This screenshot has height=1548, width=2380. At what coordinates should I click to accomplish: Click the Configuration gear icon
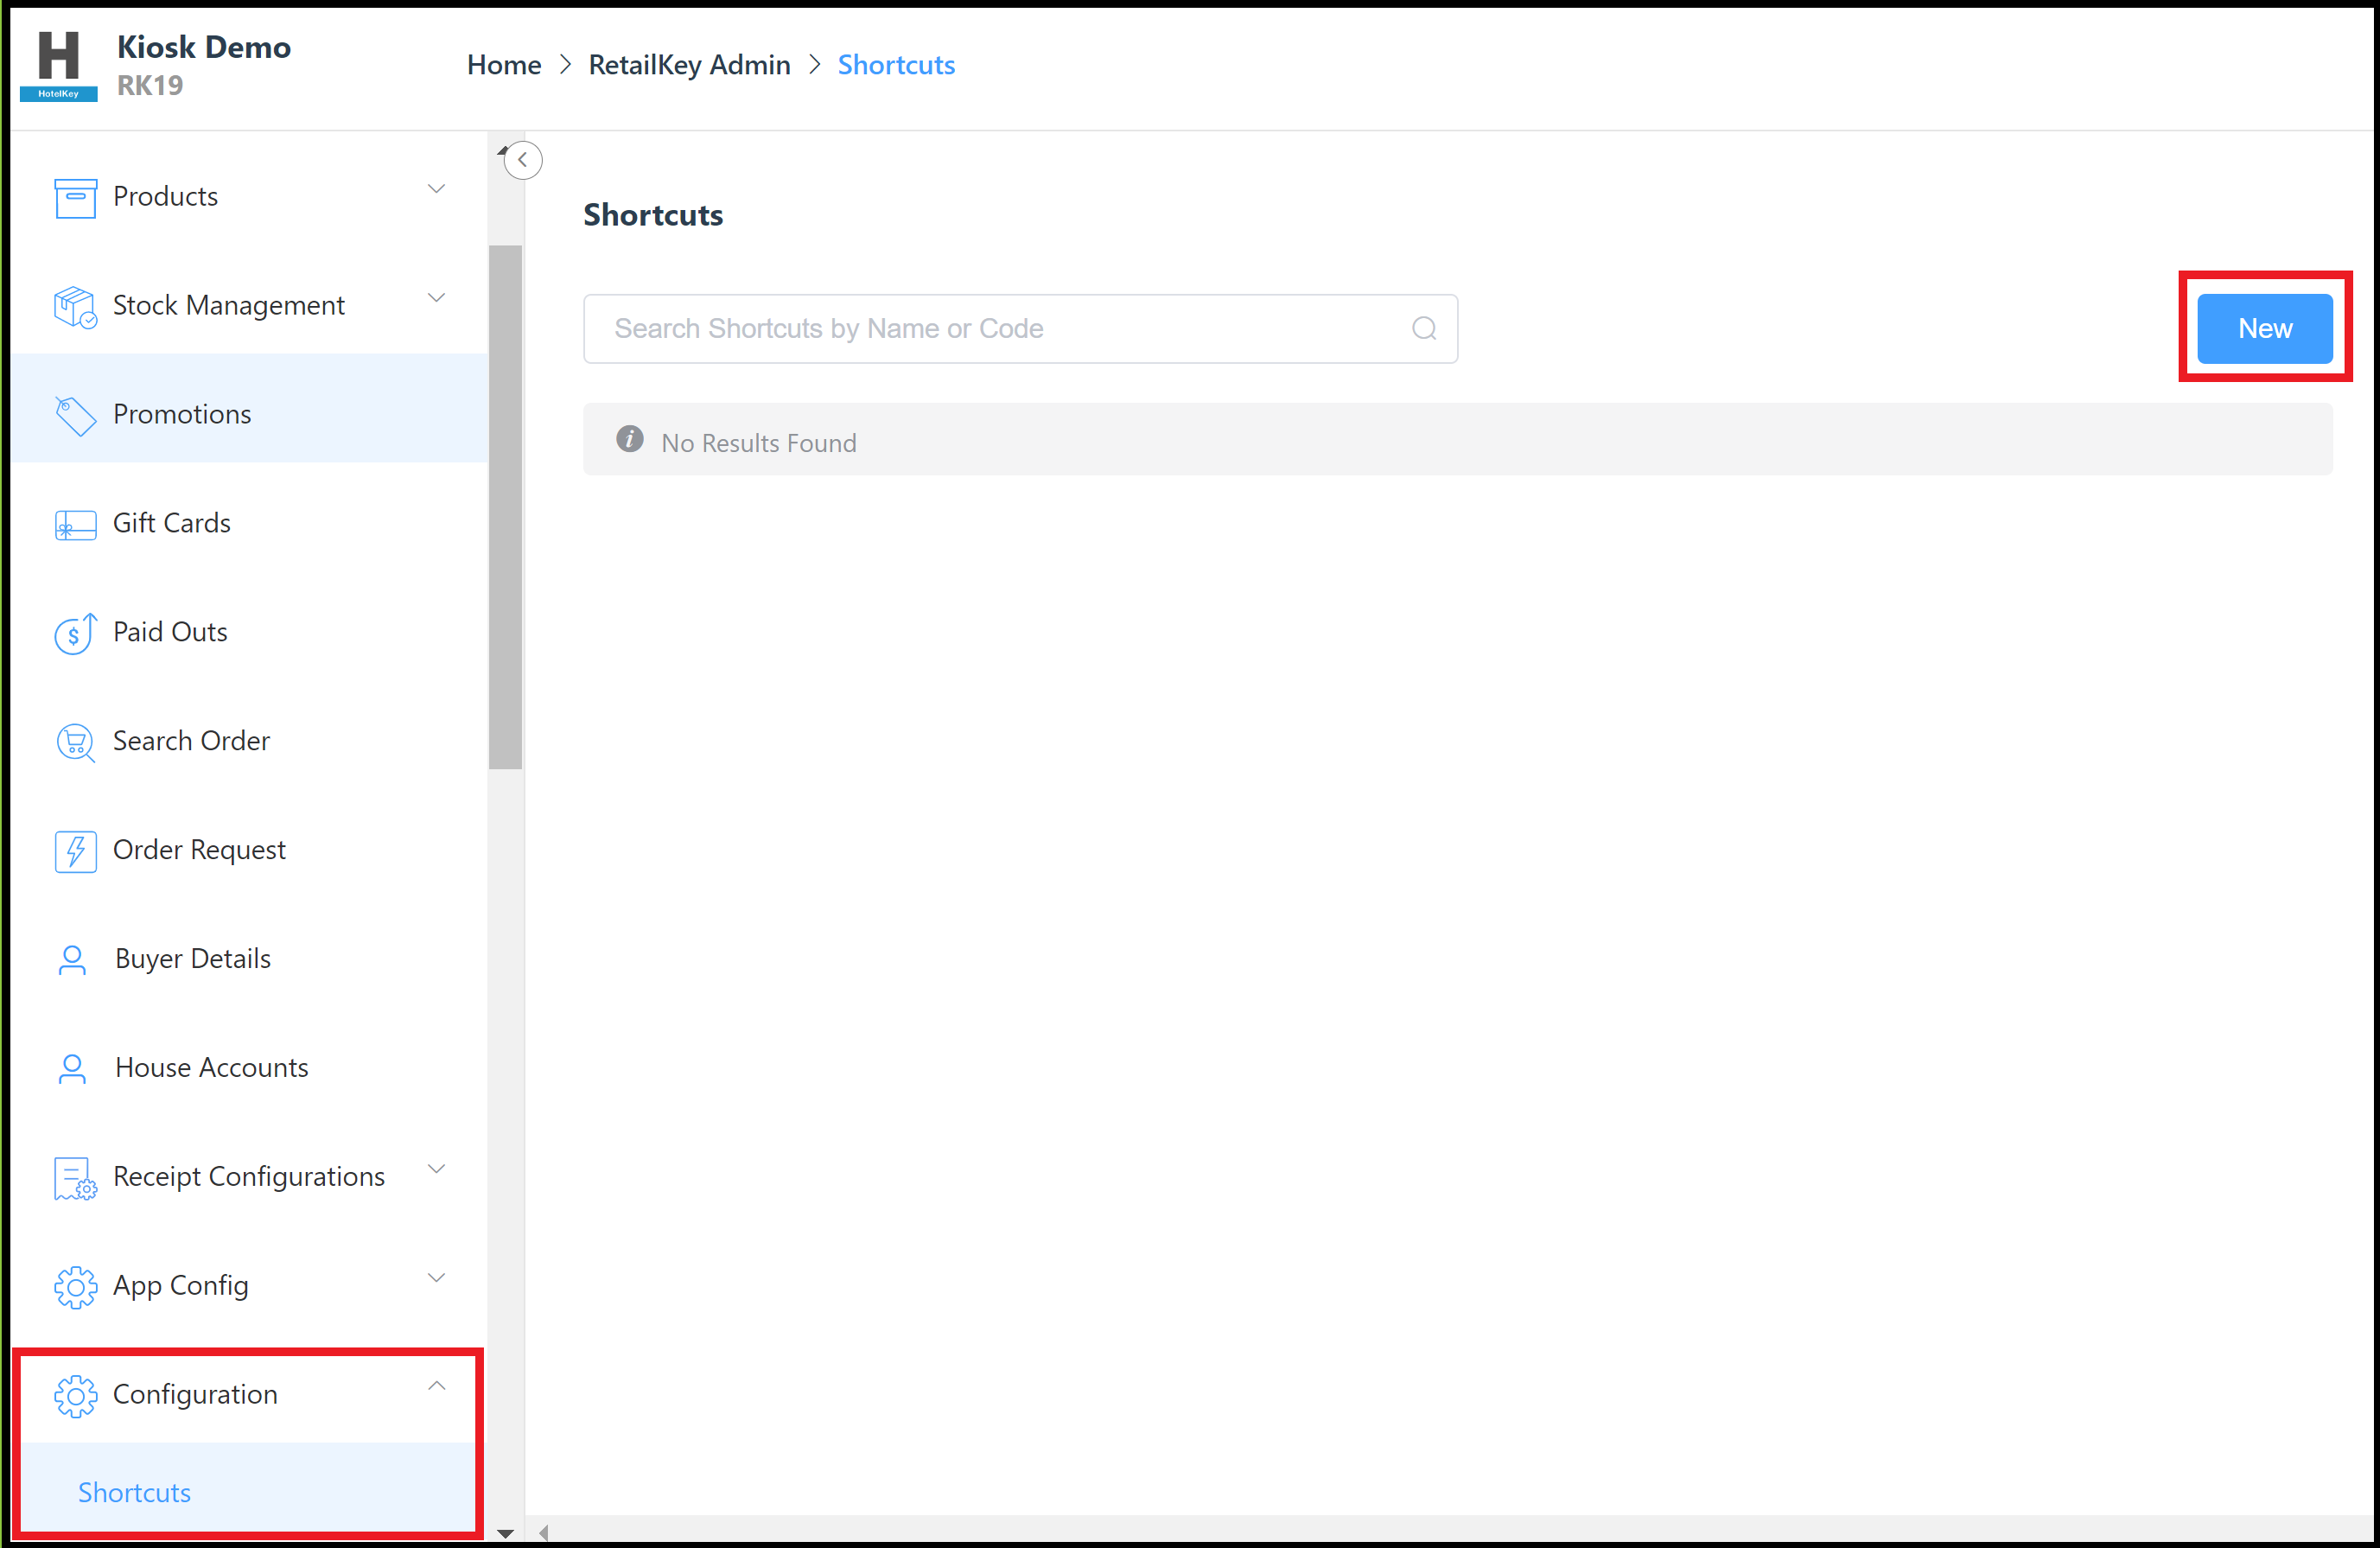tap(74, 1394)
